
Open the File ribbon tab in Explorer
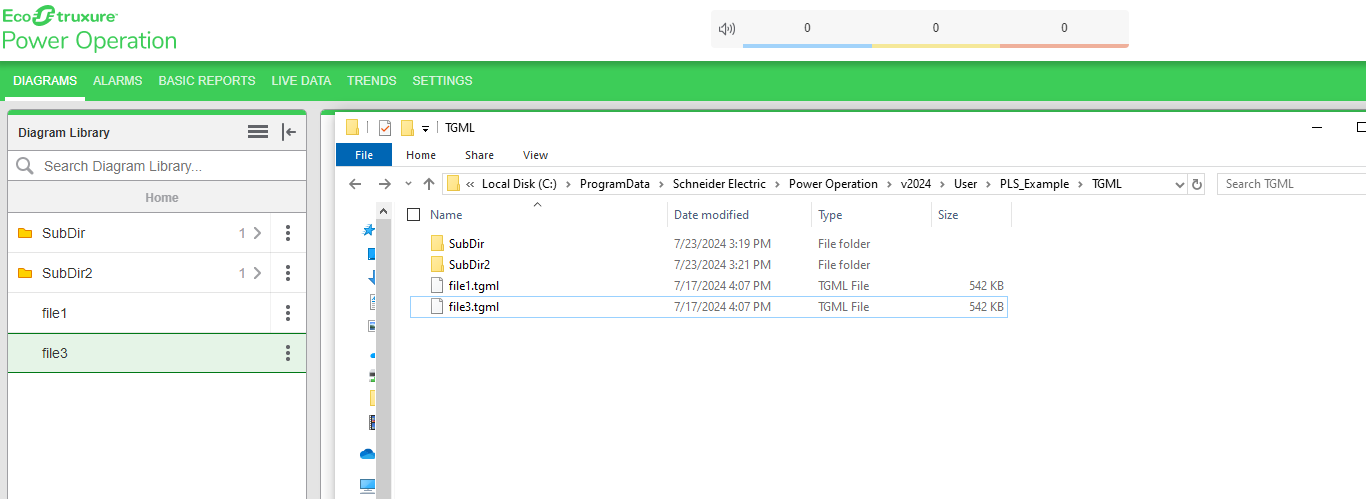point(364,155)
